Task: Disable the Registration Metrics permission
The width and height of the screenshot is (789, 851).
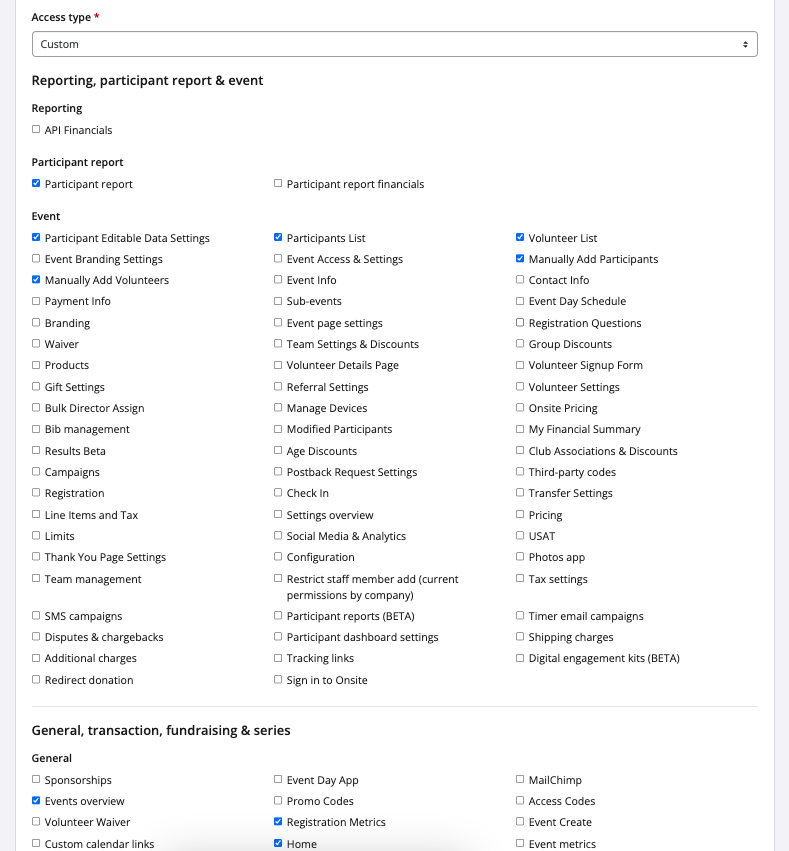Action: [278, 822]
